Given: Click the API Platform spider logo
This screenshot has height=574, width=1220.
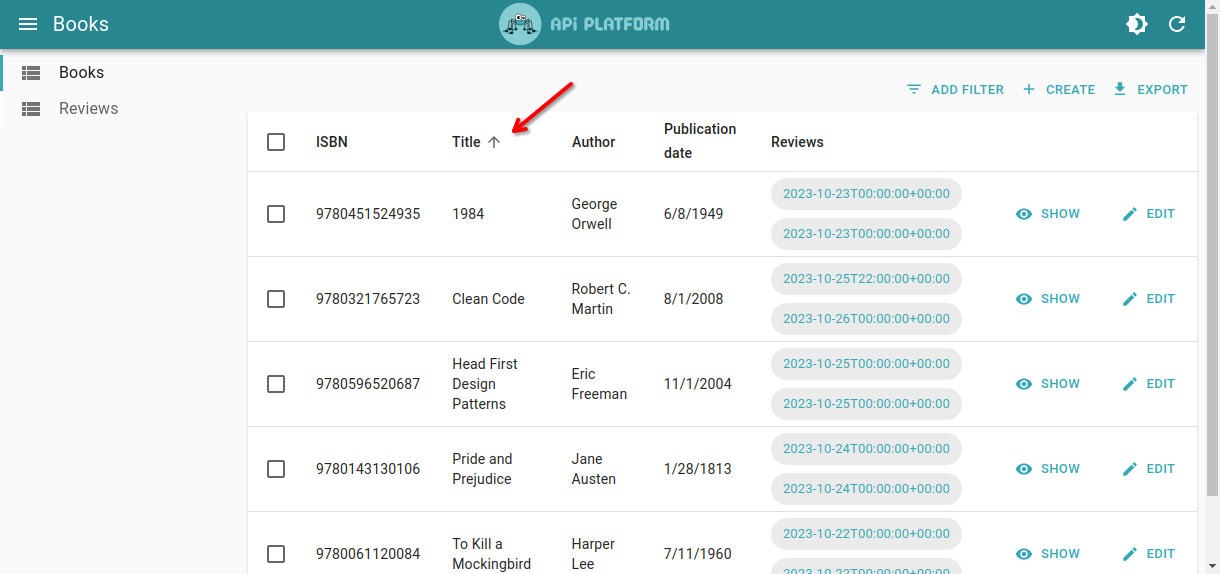Looking at the screenshot, I should [520, 24].
